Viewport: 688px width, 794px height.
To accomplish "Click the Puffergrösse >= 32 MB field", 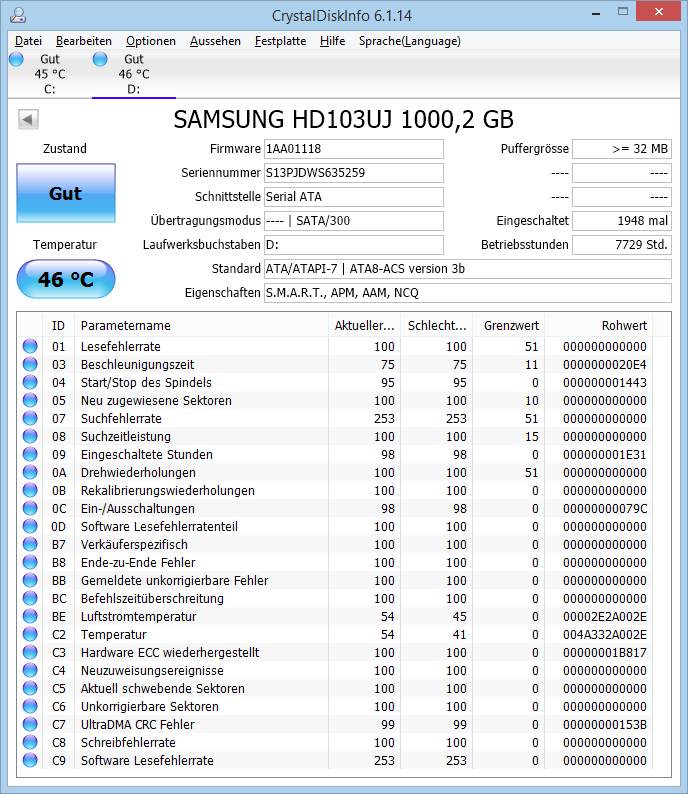I will pyautogui.click(x=622, y=149).
